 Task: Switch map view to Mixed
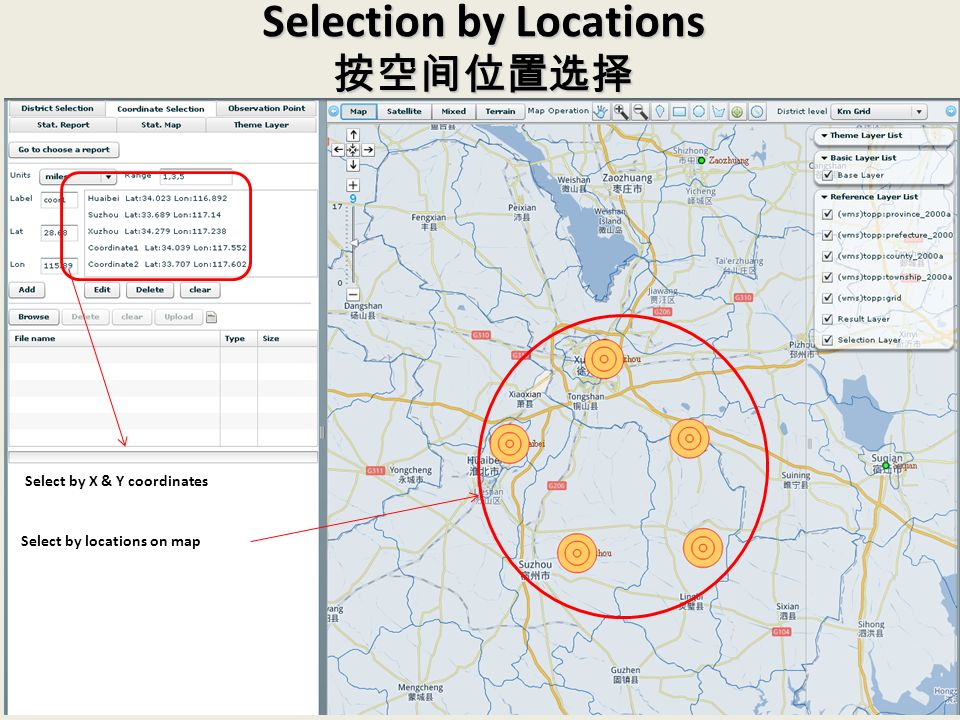point(454,111)
